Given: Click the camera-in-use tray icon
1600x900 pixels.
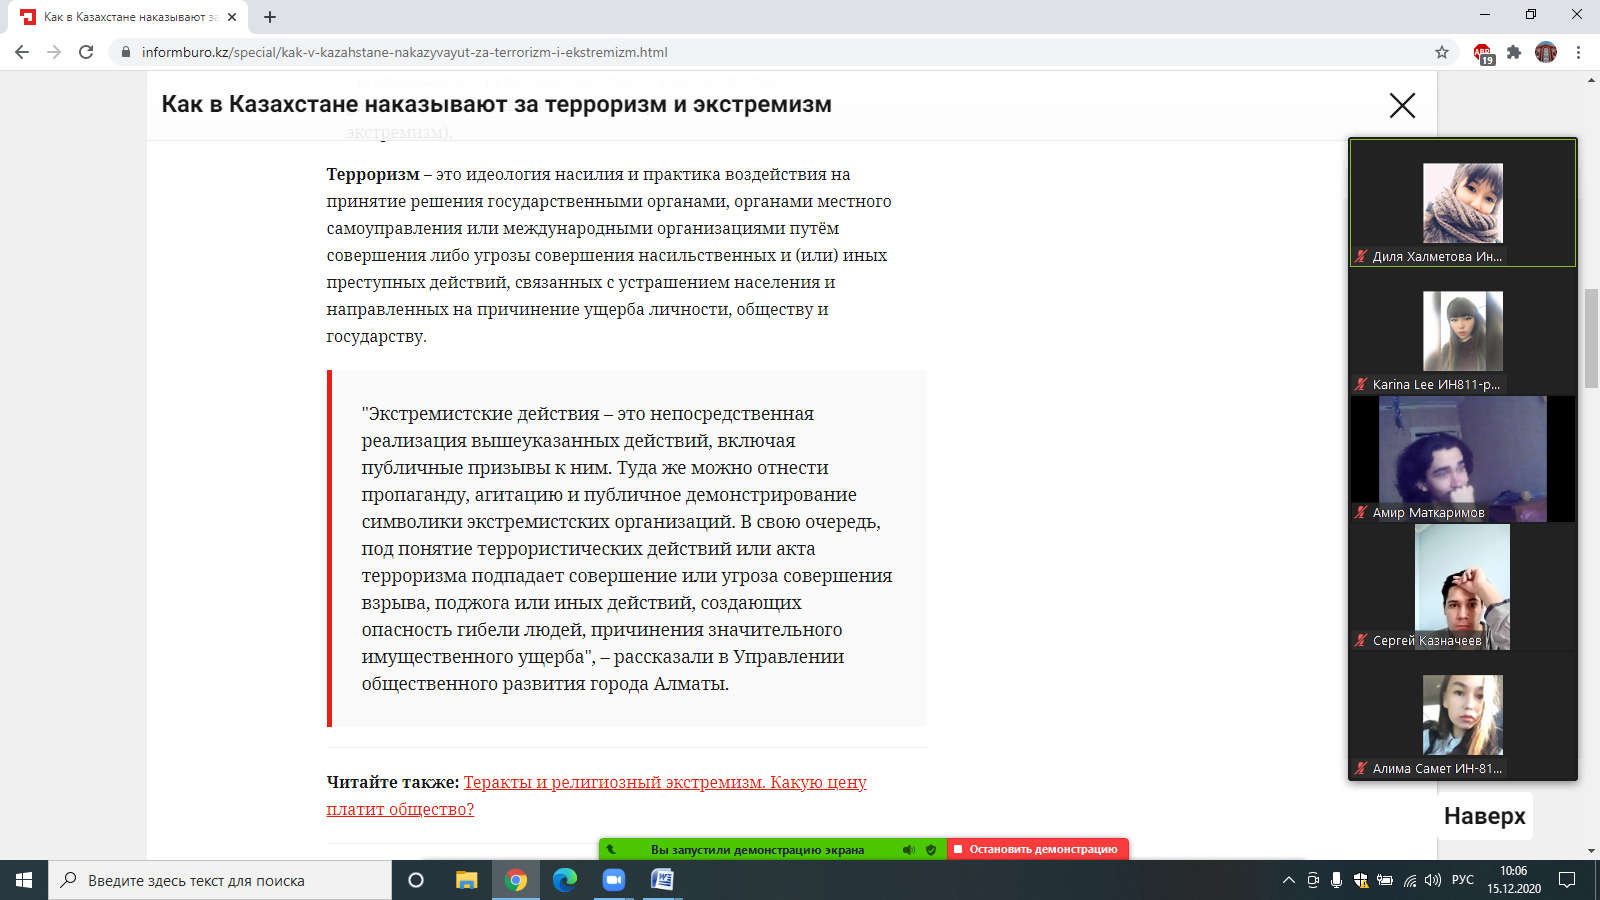Looking at the screenshot, I should (1313, 880).
